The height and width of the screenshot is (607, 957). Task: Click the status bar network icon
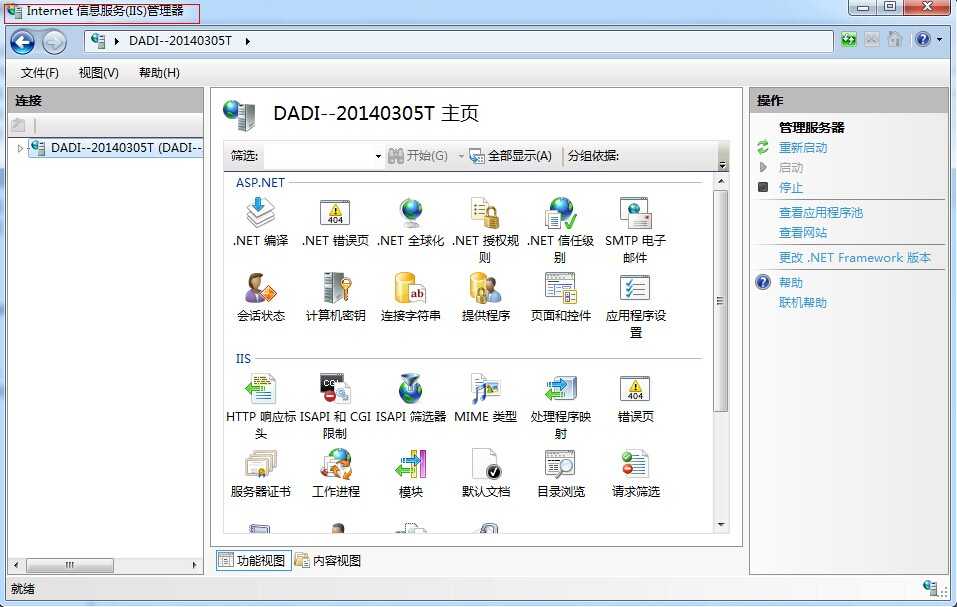tap(930, 589)
